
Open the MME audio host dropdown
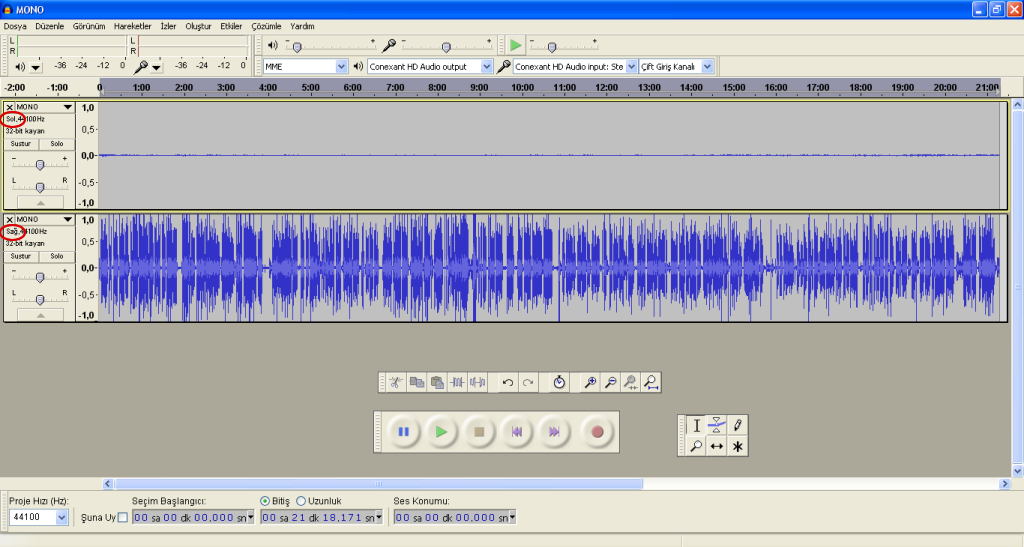click(x=342, y=67)
